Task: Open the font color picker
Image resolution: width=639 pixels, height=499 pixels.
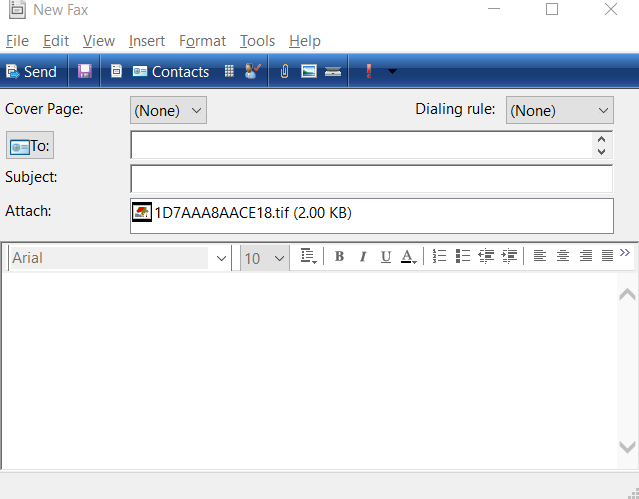Action: (409, 256)
